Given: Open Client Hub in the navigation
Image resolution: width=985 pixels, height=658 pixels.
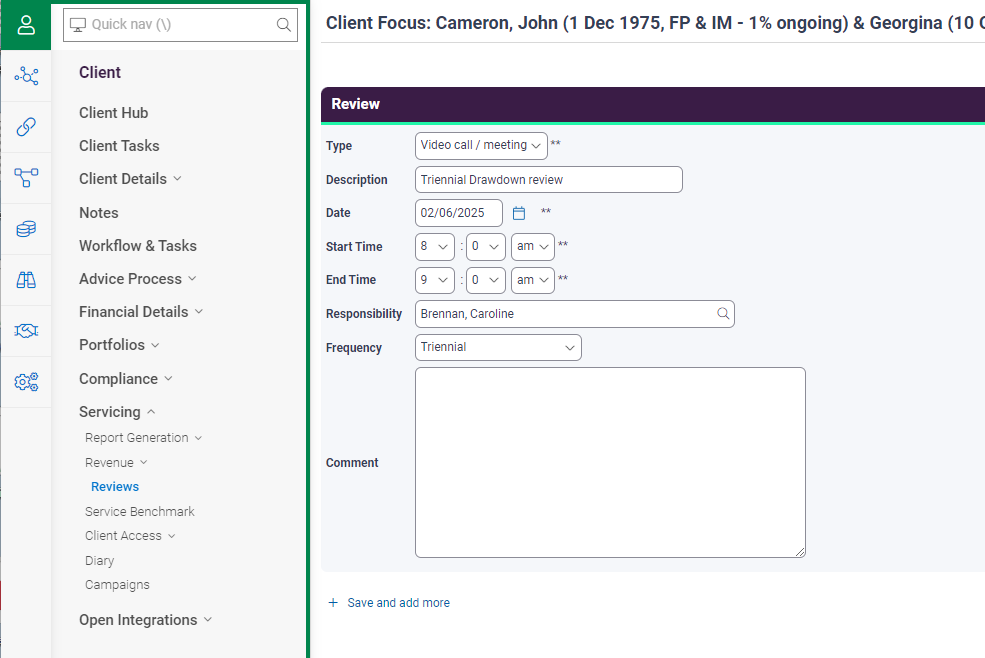Looking at the screenshot, I should pyautogui.click(x=114, y=112).
